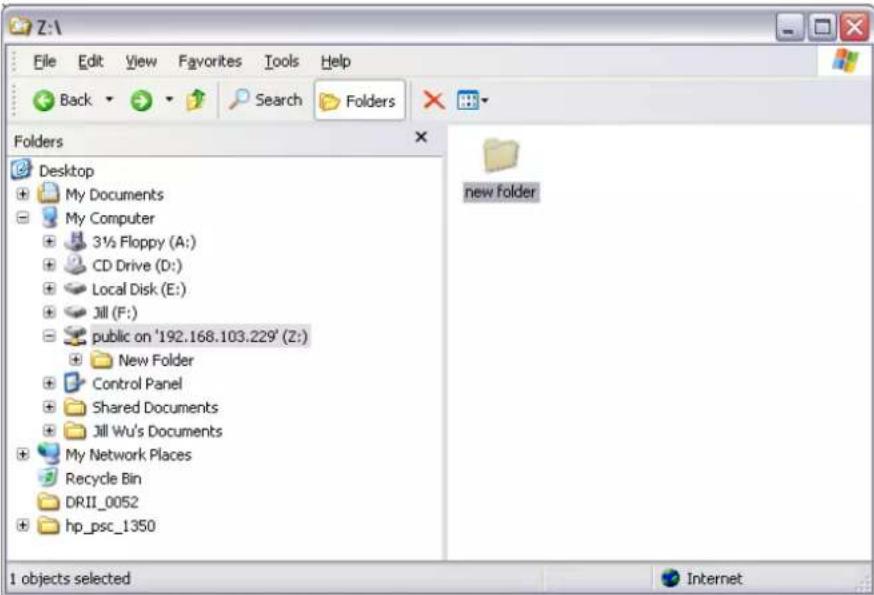Expand the Local Disk (E:) node

click(49, 289)
